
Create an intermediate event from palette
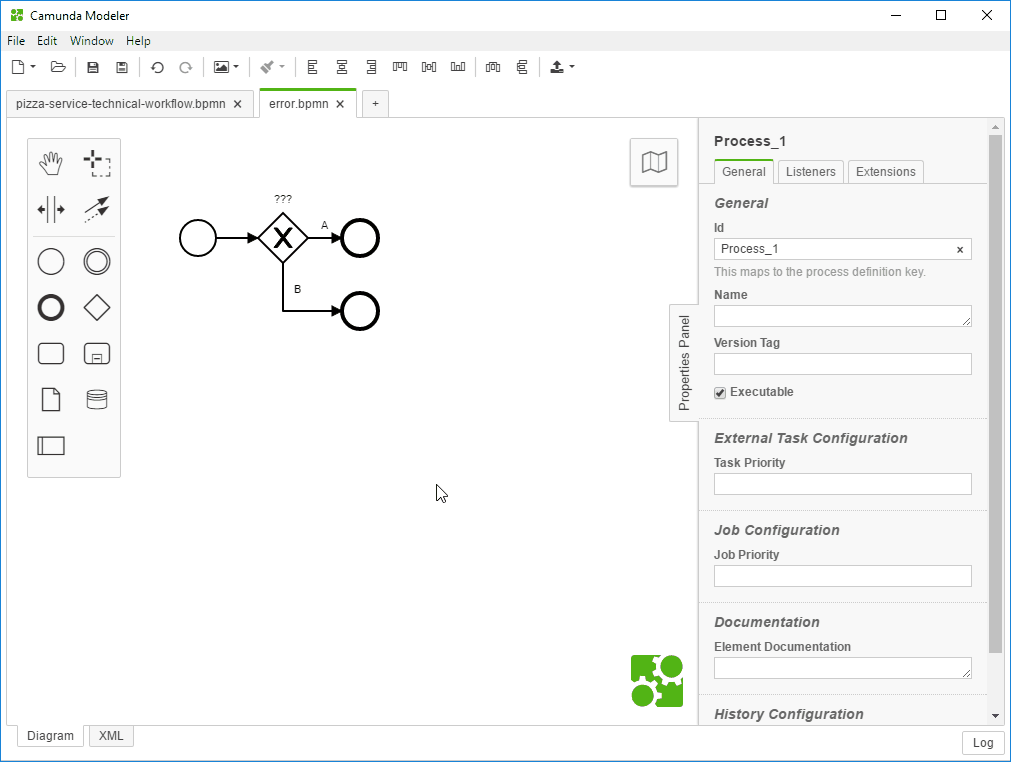tap(97, 262)
